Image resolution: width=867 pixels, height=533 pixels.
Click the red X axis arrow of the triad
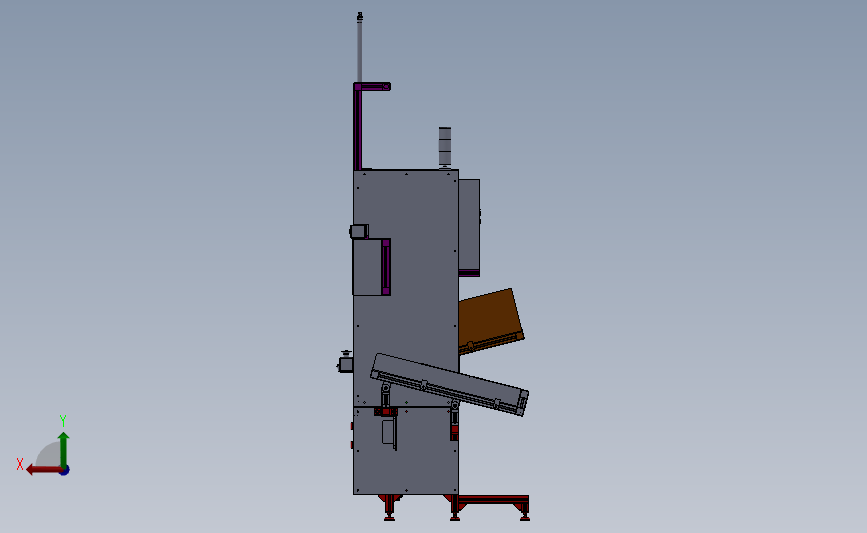point(43,470)
